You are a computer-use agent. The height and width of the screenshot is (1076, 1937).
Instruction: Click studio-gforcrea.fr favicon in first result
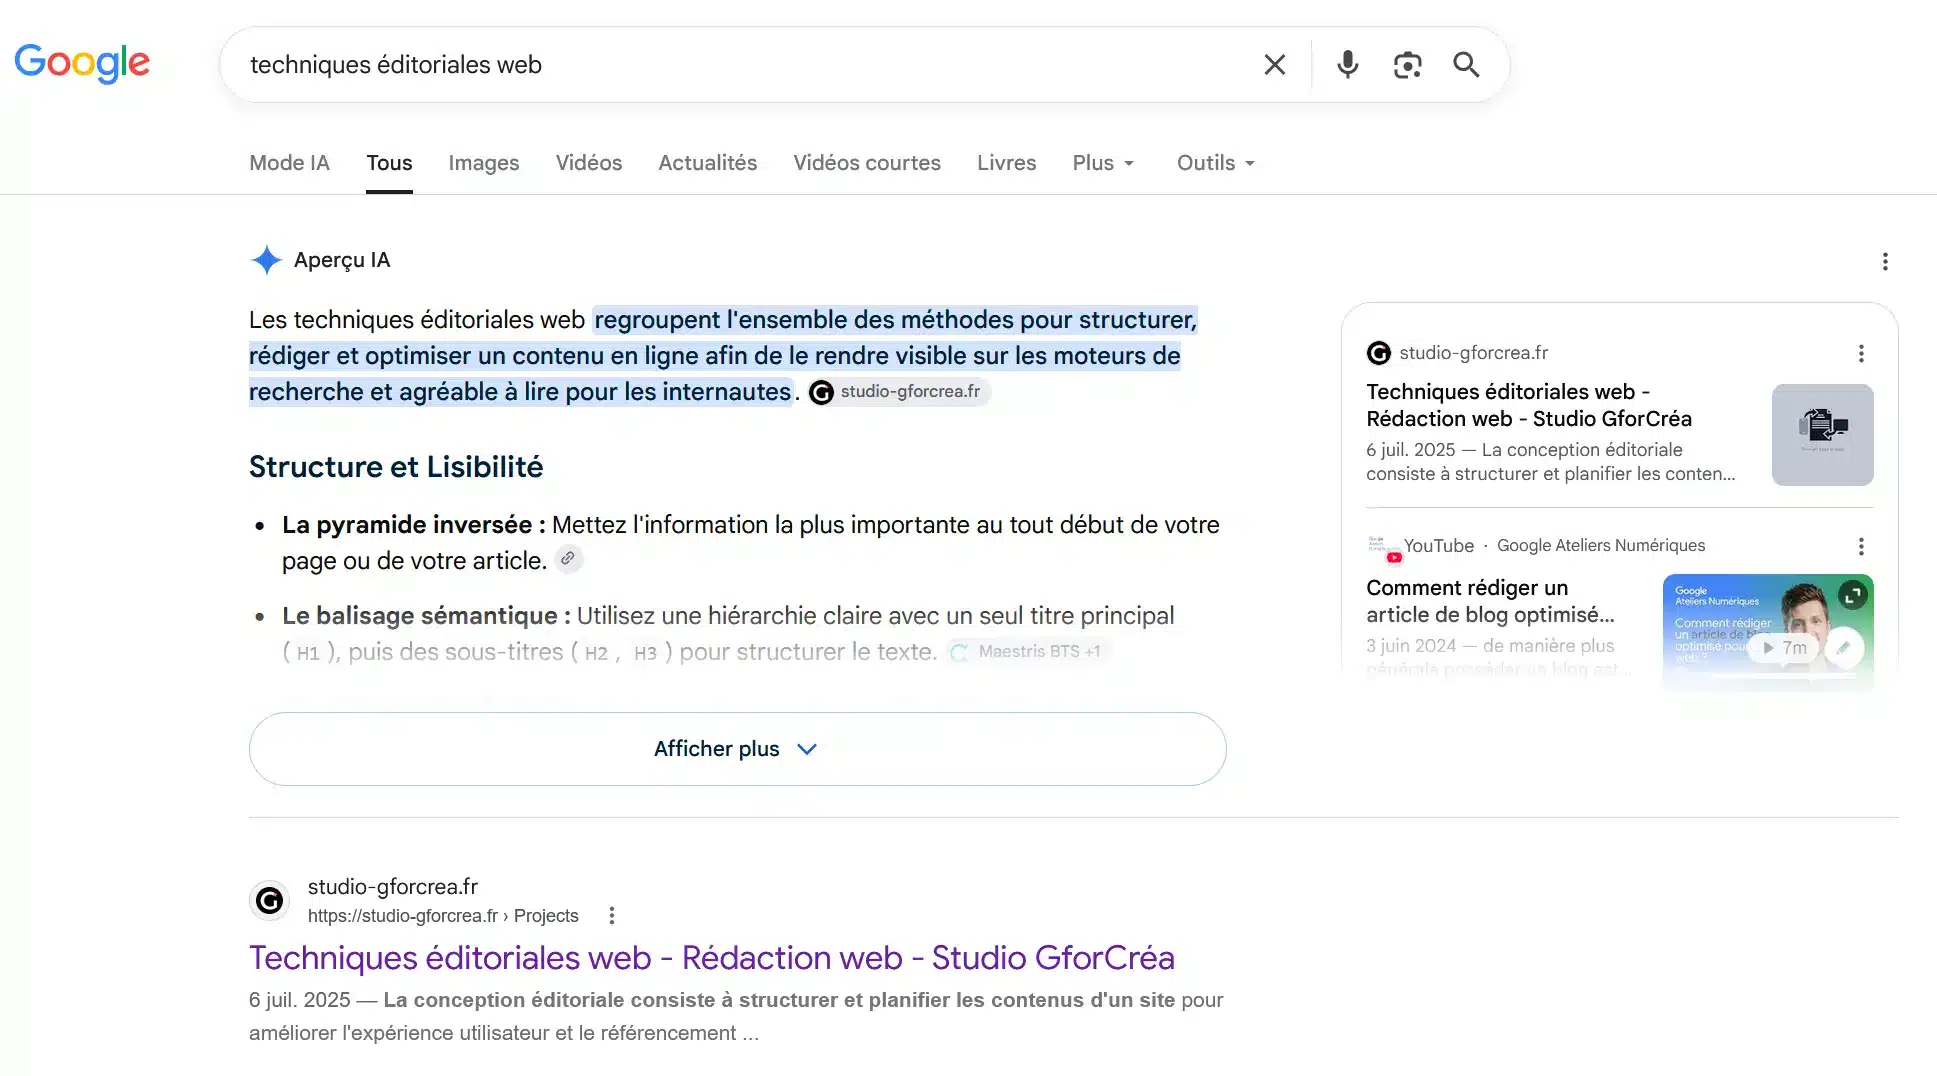pyautogui.click(x=269, y=901)
